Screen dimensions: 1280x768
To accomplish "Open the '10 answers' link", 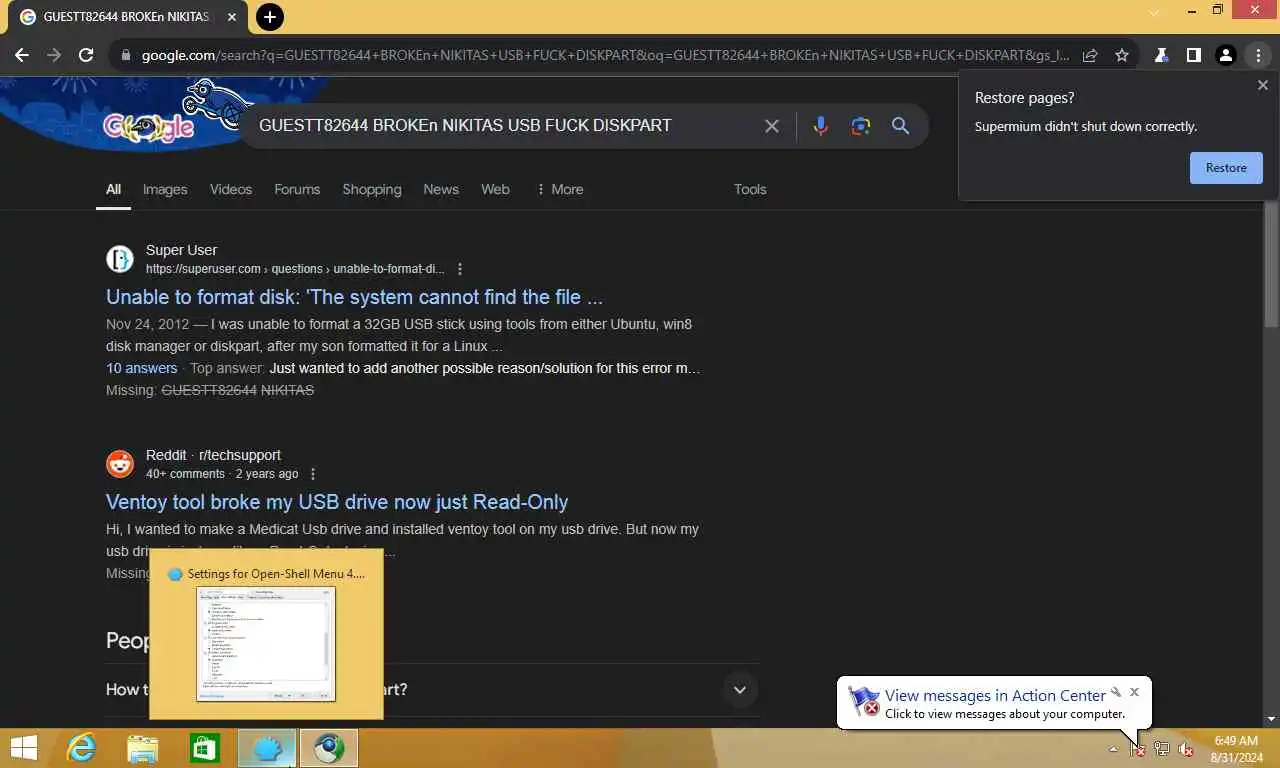I will [x=141, y=368].
